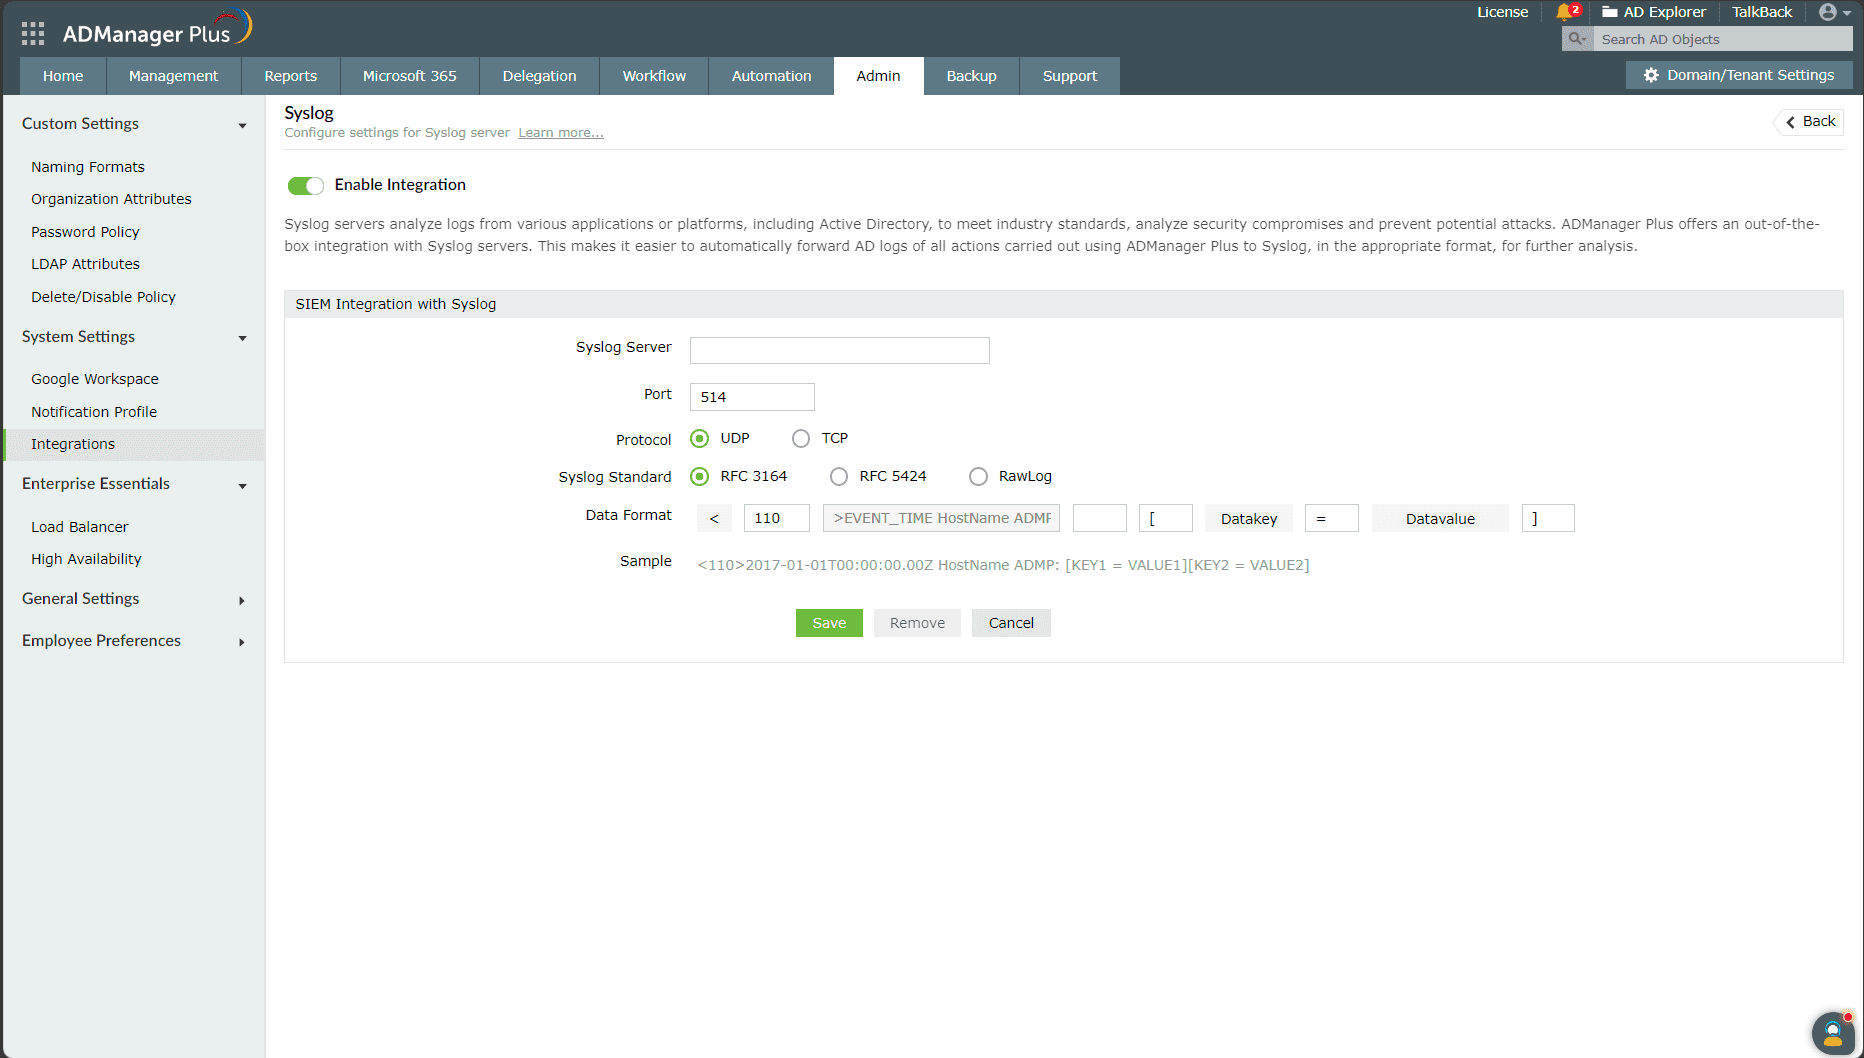Open Naming Formats in sidebar
The width and height of the screenshot is (1864, 1058).
pos(88,167)
